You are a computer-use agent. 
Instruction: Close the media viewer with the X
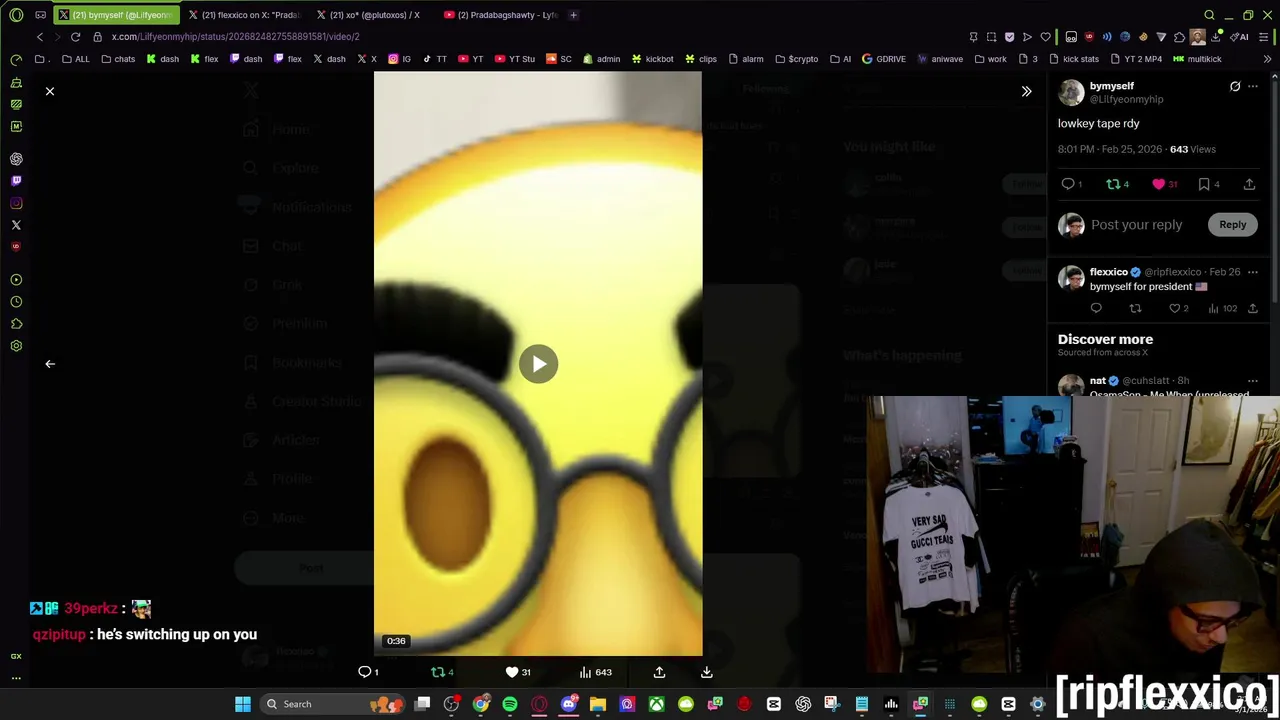point(50,91)
